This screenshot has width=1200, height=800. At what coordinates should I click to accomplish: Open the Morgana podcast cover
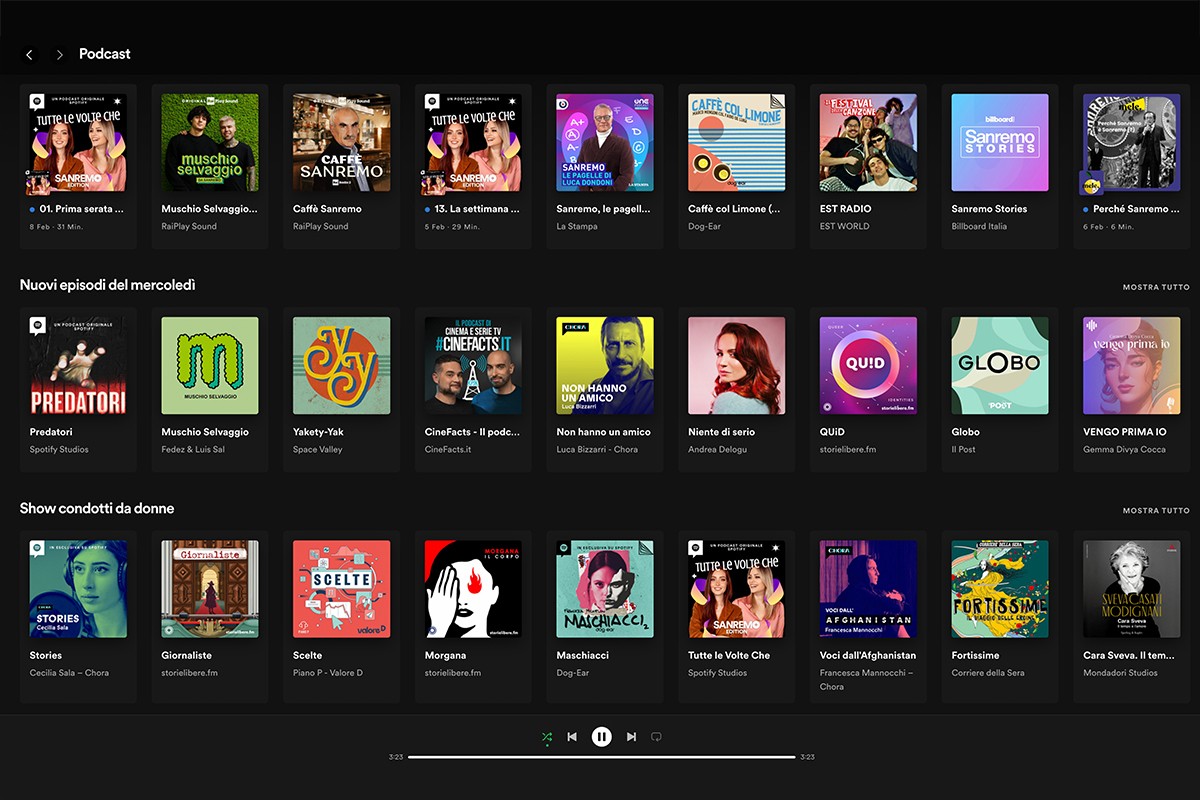pyautogui.click(x=473, y=589)
